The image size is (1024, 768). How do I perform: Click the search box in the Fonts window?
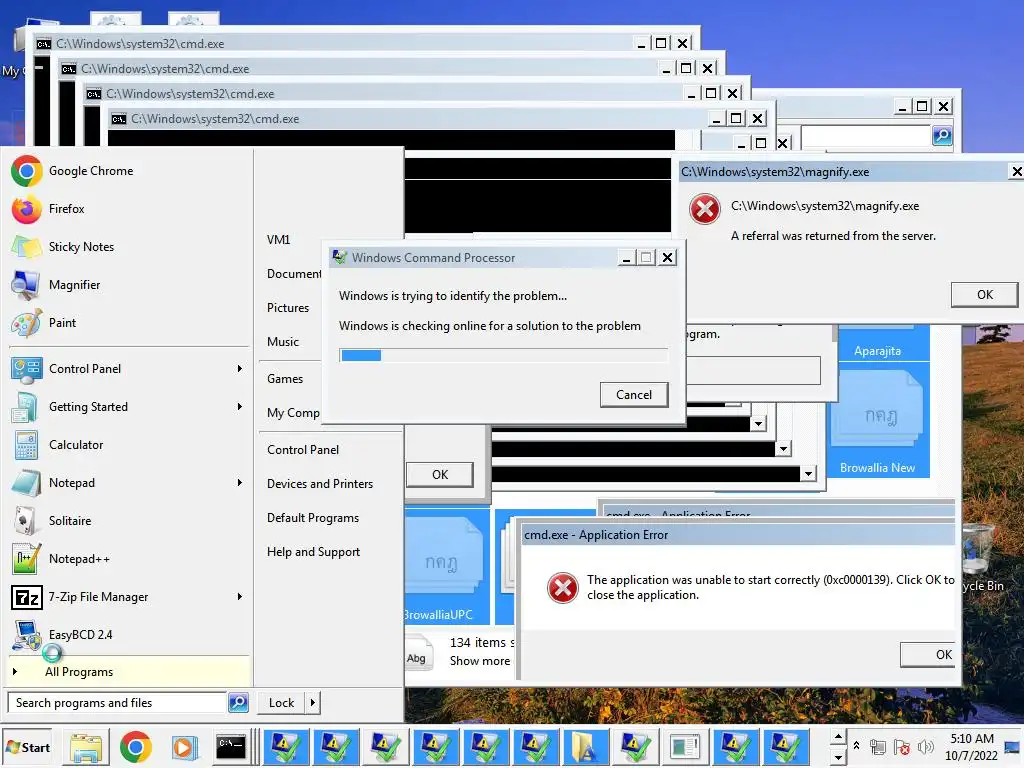(x=867, y=136)
